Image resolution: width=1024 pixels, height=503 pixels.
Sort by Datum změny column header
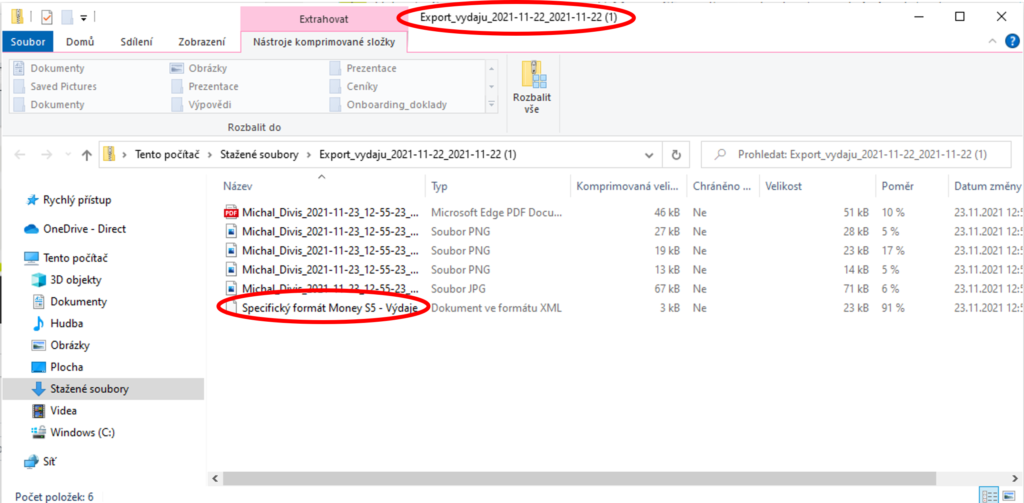(987, 186)
